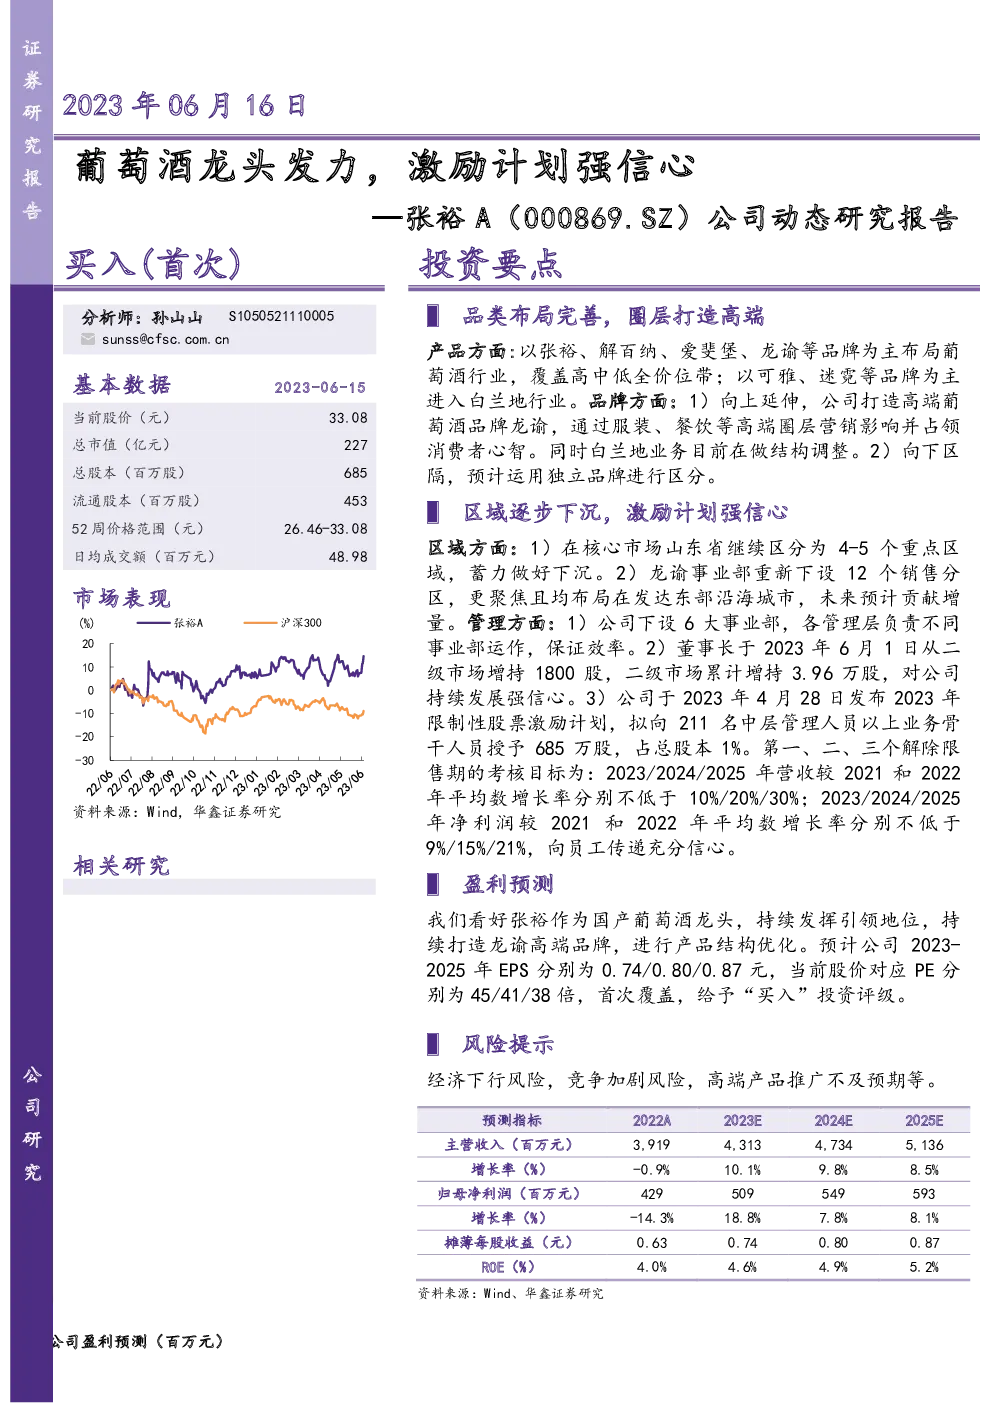This screenshot has height=1403, width=992.
Task: Click the 2023E column header
Action: tap(742, 1121)
